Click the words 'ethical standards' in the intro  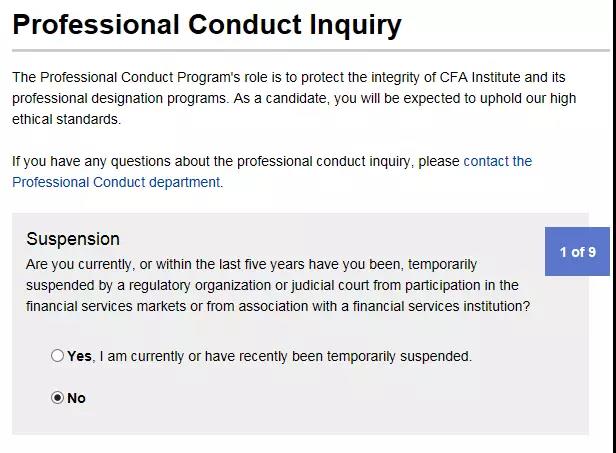[x=66, y=119]
